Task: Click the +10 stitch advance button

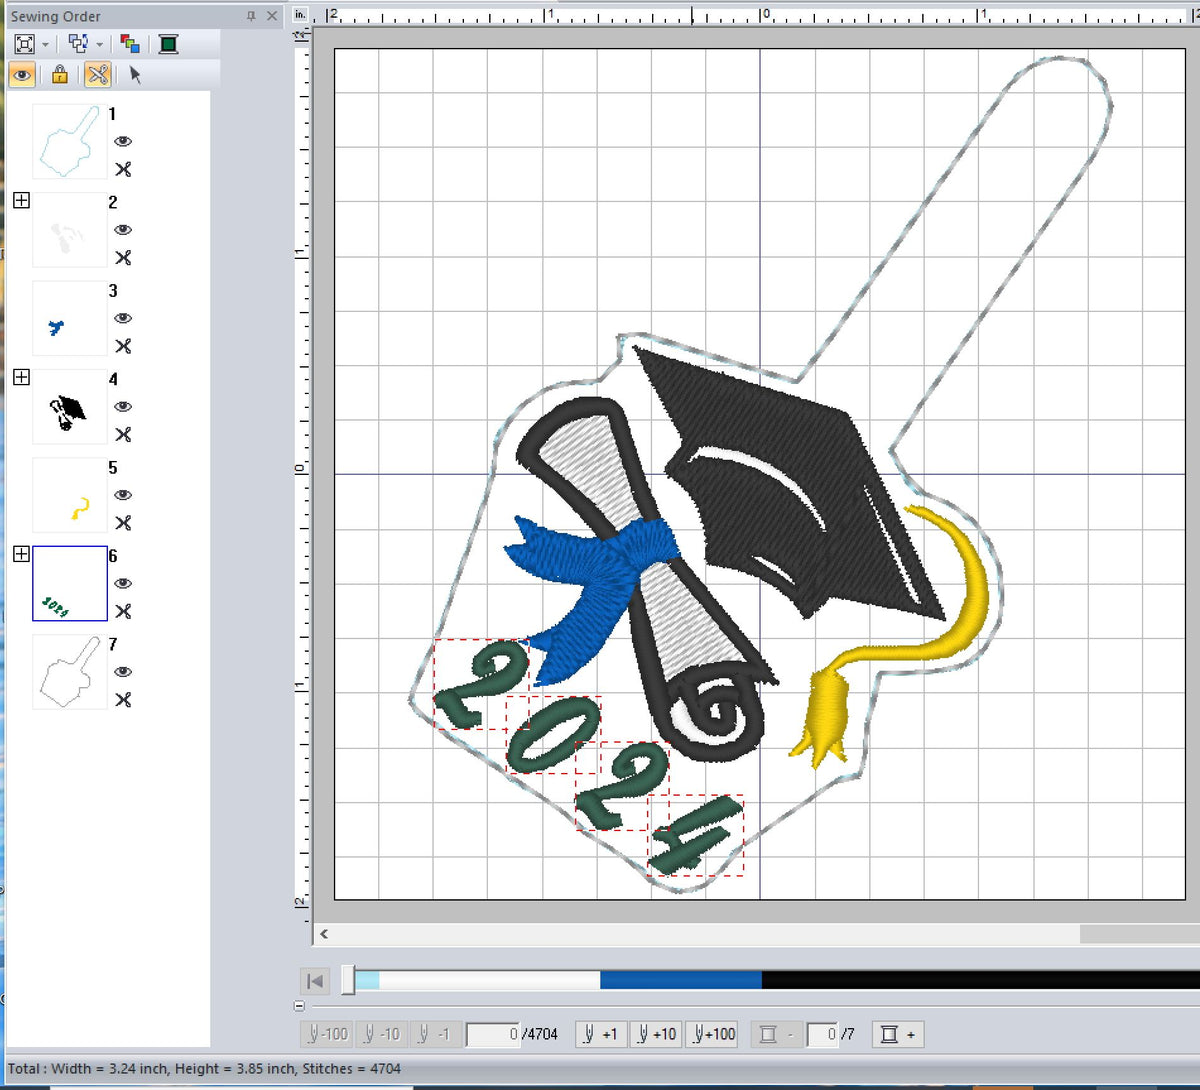Action: point(657,1034)
